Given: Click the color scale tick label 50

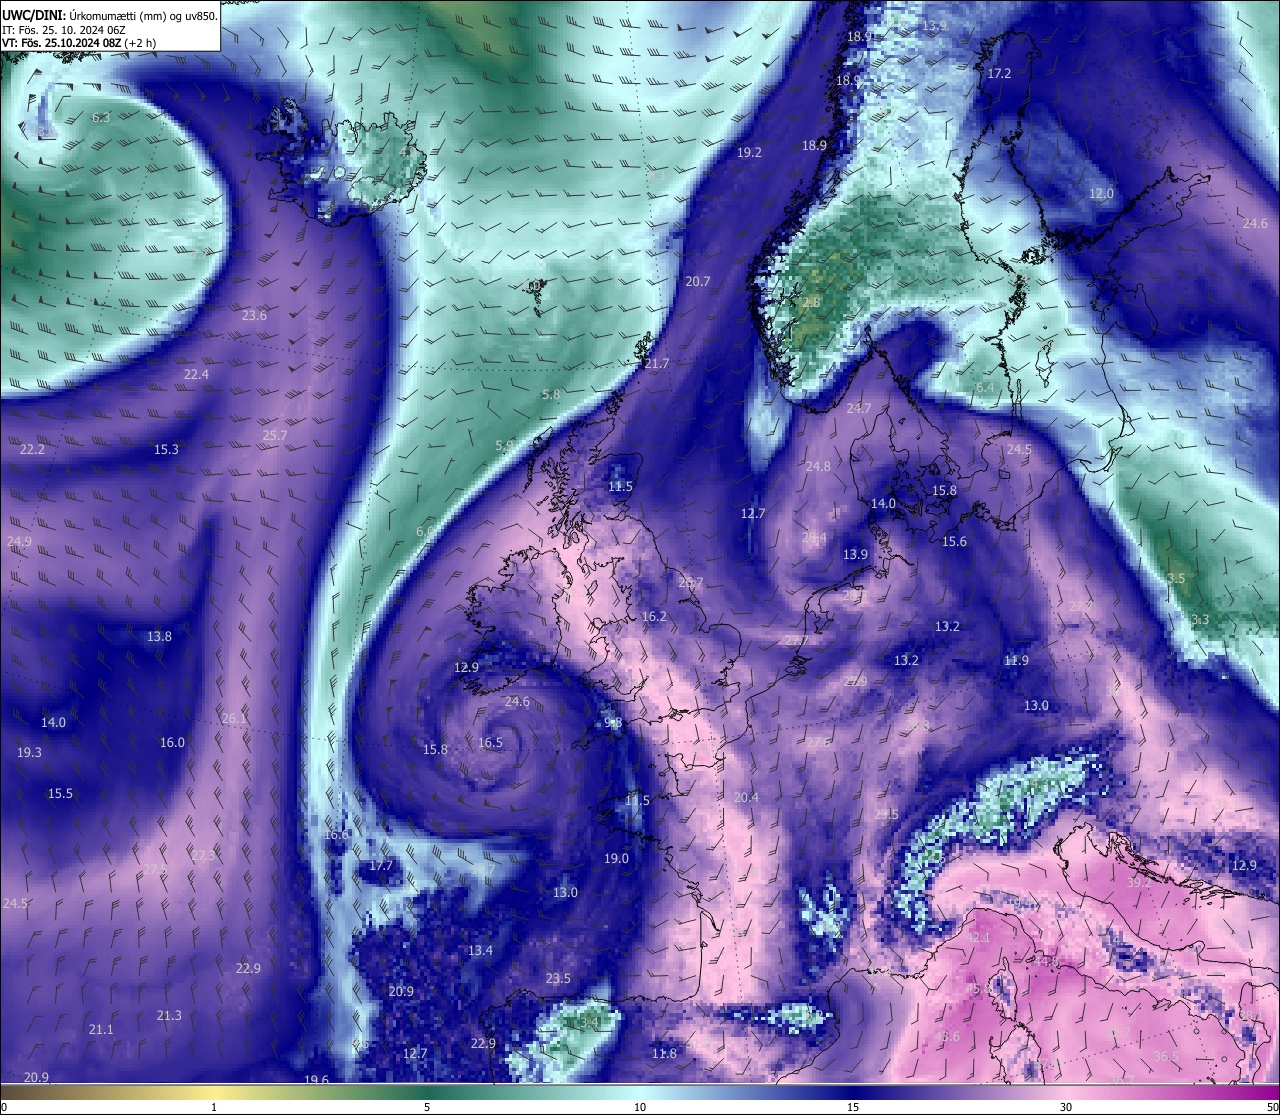Looking at the screenshot, I should pos(1272,1107).
